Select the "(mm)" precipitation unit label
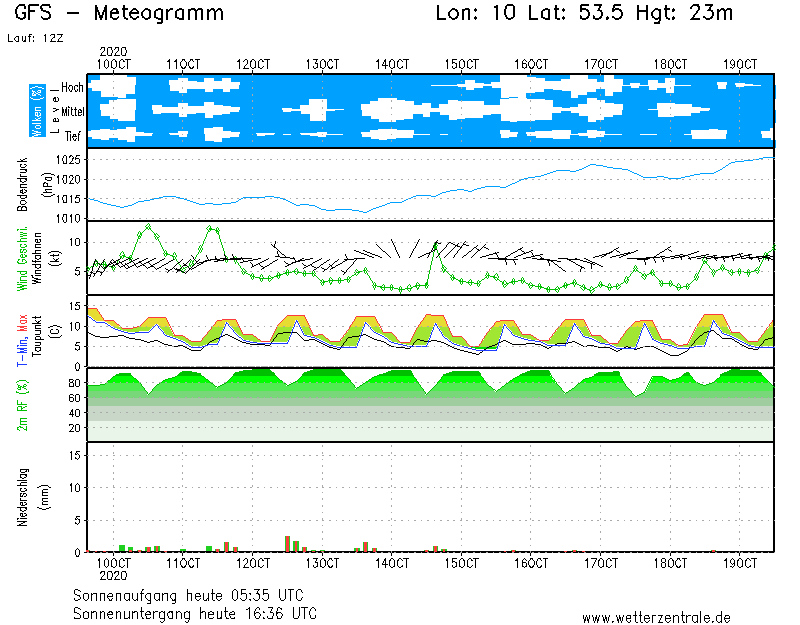 (x=44, y=497)
